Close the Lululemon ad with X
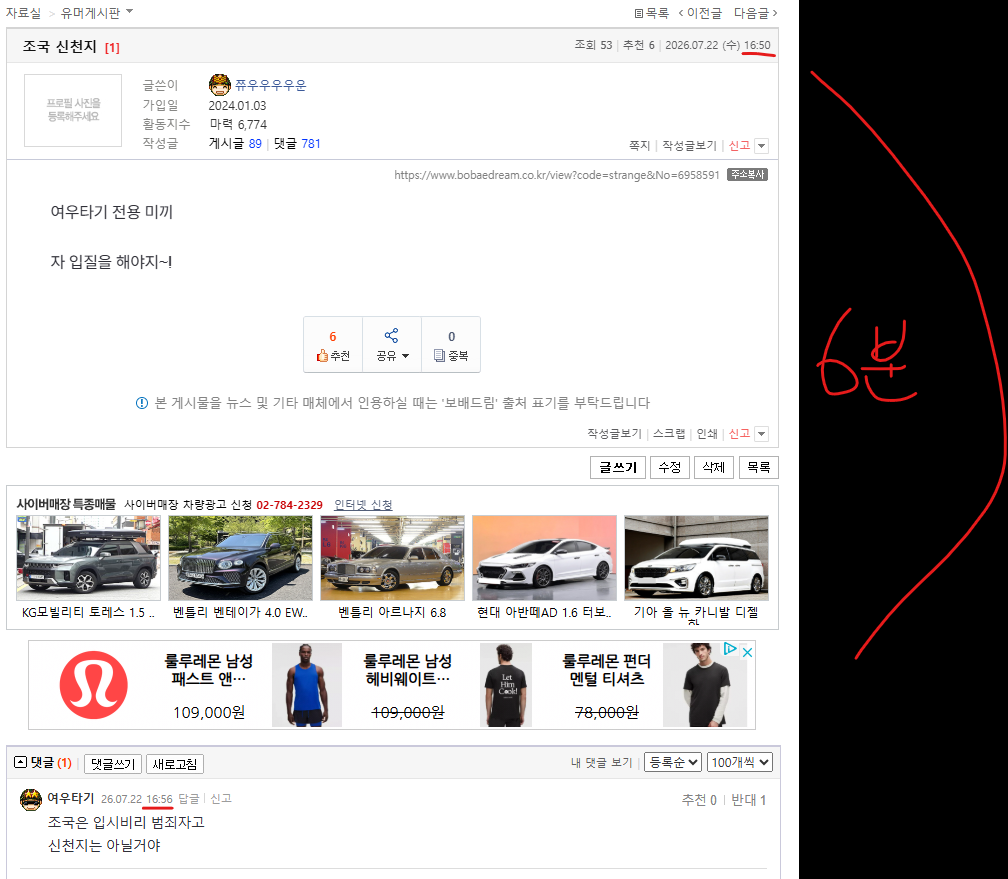Screen dimensions: 1008x879 [x=747, y=652]
